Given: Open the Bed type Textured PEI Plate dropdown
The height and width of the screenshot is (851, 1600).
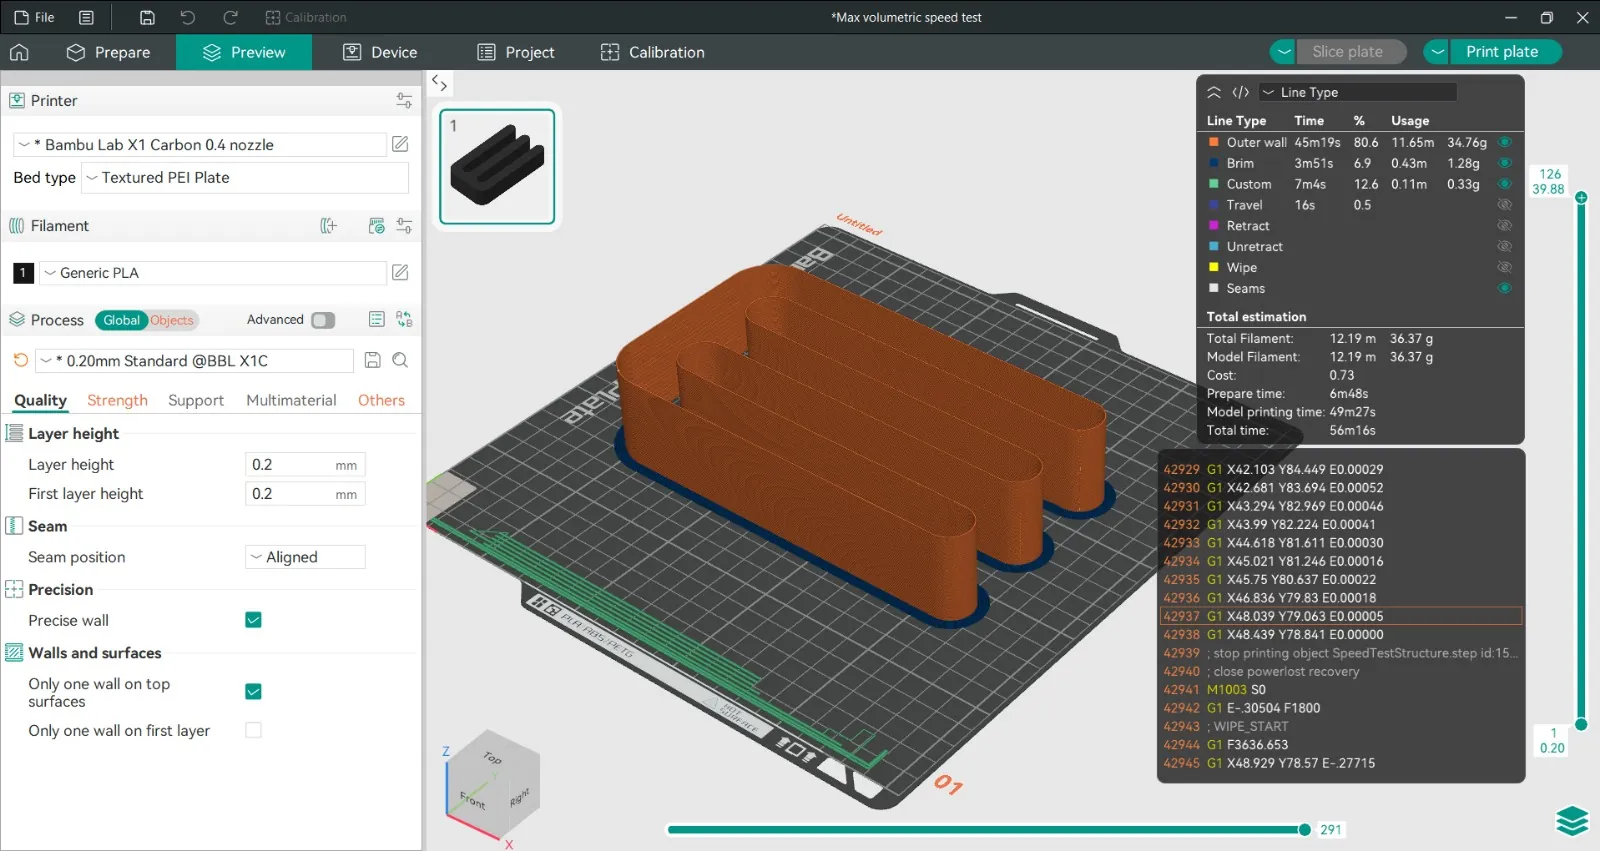Looking at the screenshot, I should [245, 178].
